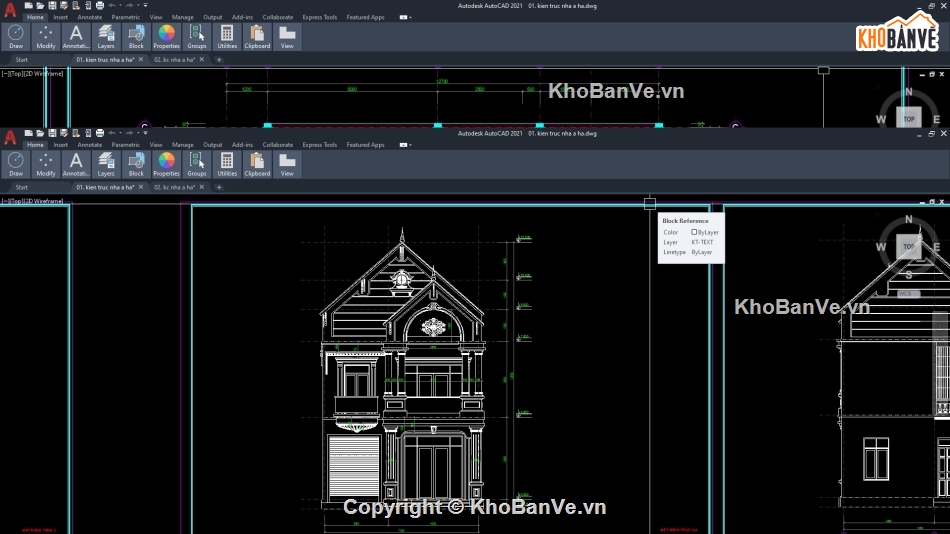Expand Clipboard panel in lower window ribbon
This screenshot has width=950, height=534.
[257, 165]
